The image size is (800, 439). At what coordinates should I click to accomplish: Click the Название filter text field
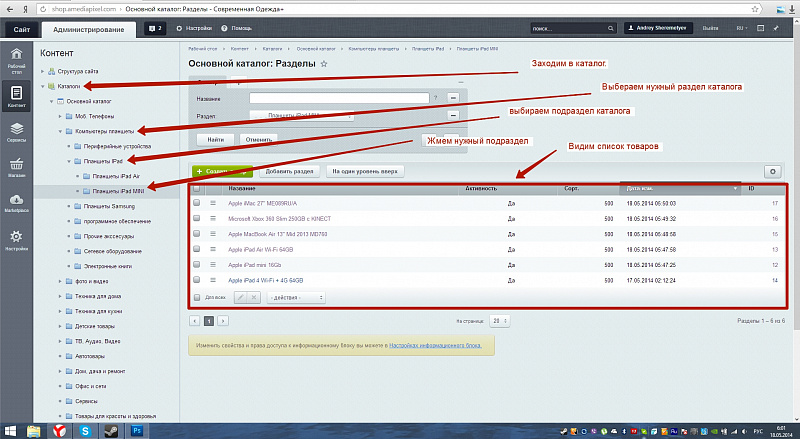[x=339, y=98]
